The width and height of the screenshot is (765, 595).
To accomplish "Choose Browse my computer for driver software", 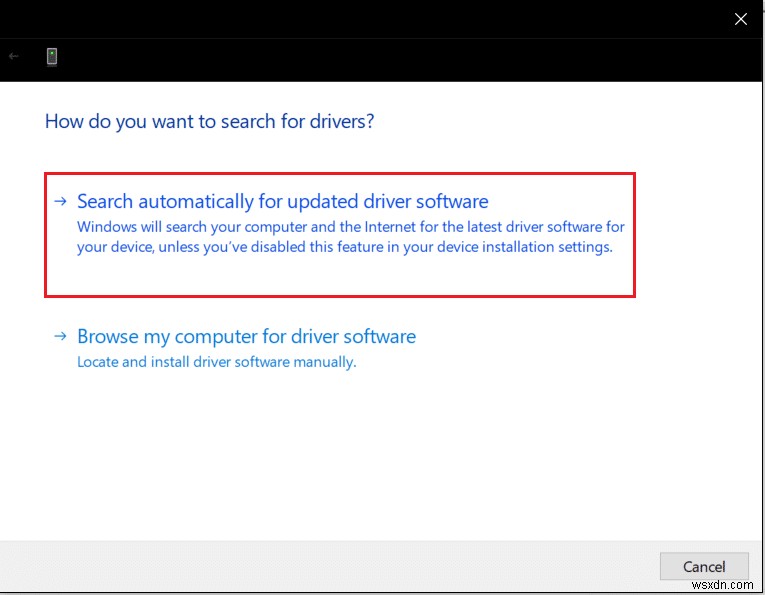I will coord(246,337).
